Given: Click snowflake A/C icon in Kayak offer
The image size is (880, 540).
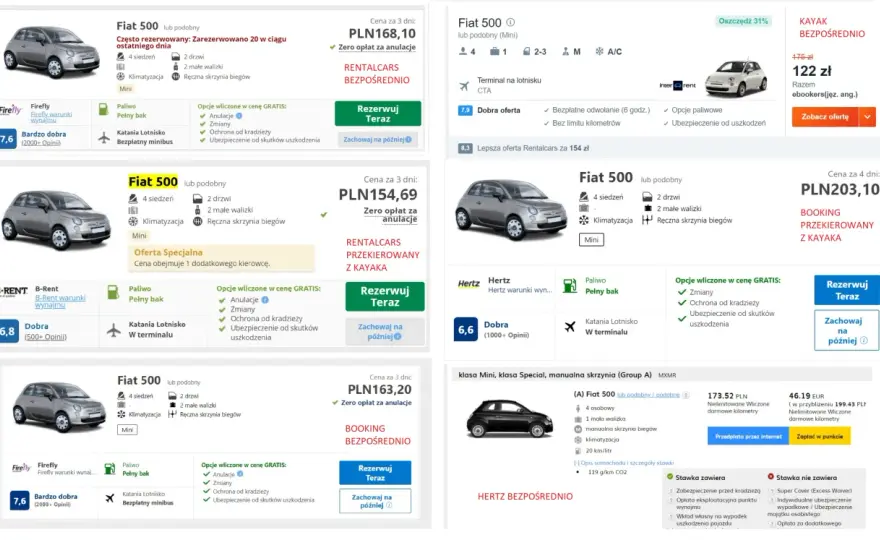Looking at the screenshot, I should tap(599, 51).
